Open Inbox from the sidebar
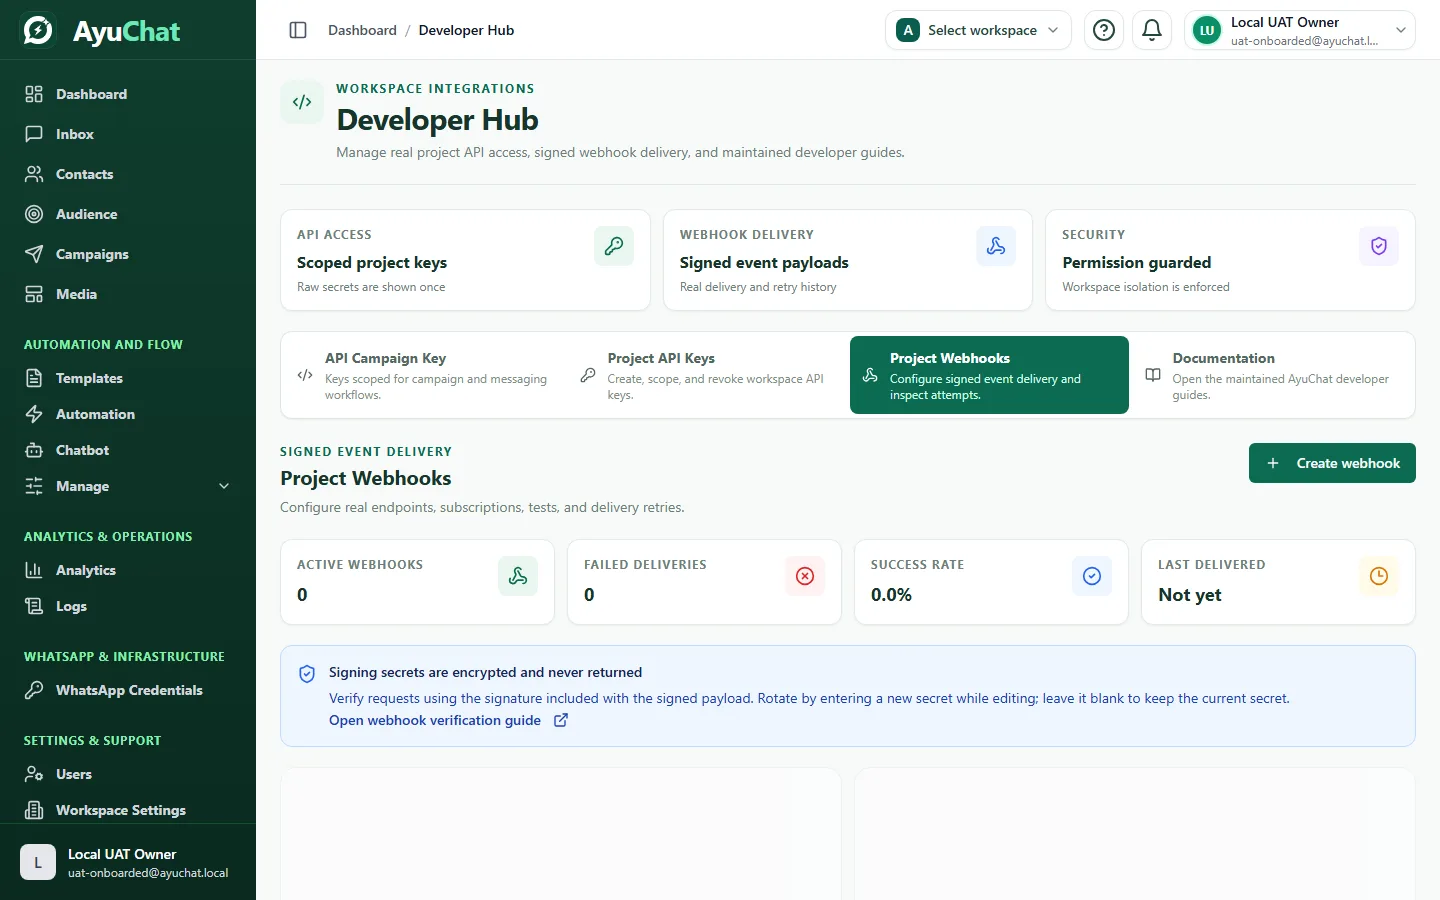The height and width of the screenshot is (900, 1440). [128, 134]
